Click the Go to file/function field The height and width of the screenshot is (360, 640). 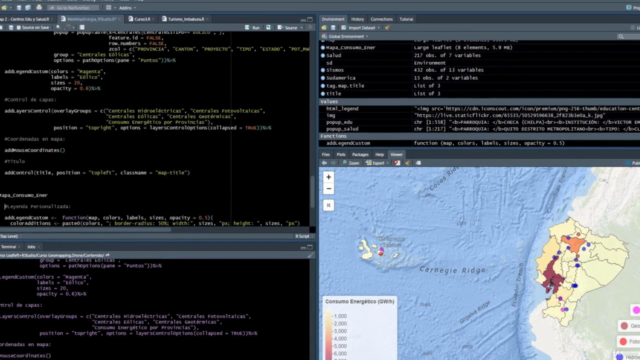pos(73,7)
